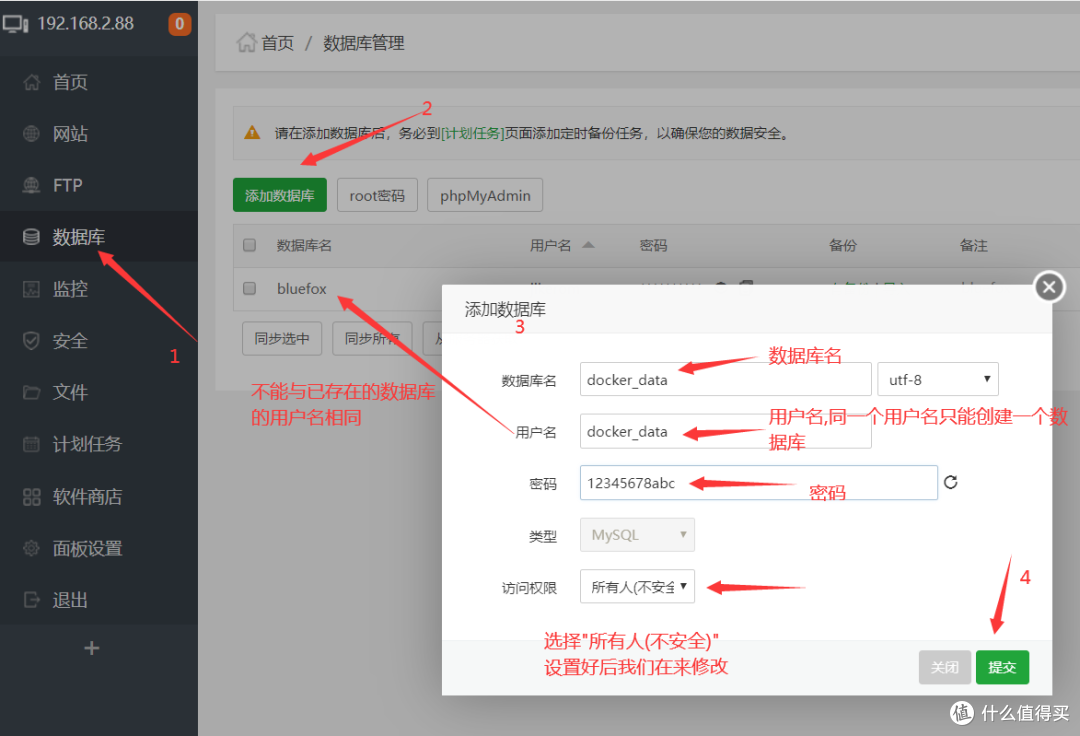Screen dimensions: 1080x736
Task: Close the 添加数据库 dialog with X
Action: click(x=1049, y=286)
